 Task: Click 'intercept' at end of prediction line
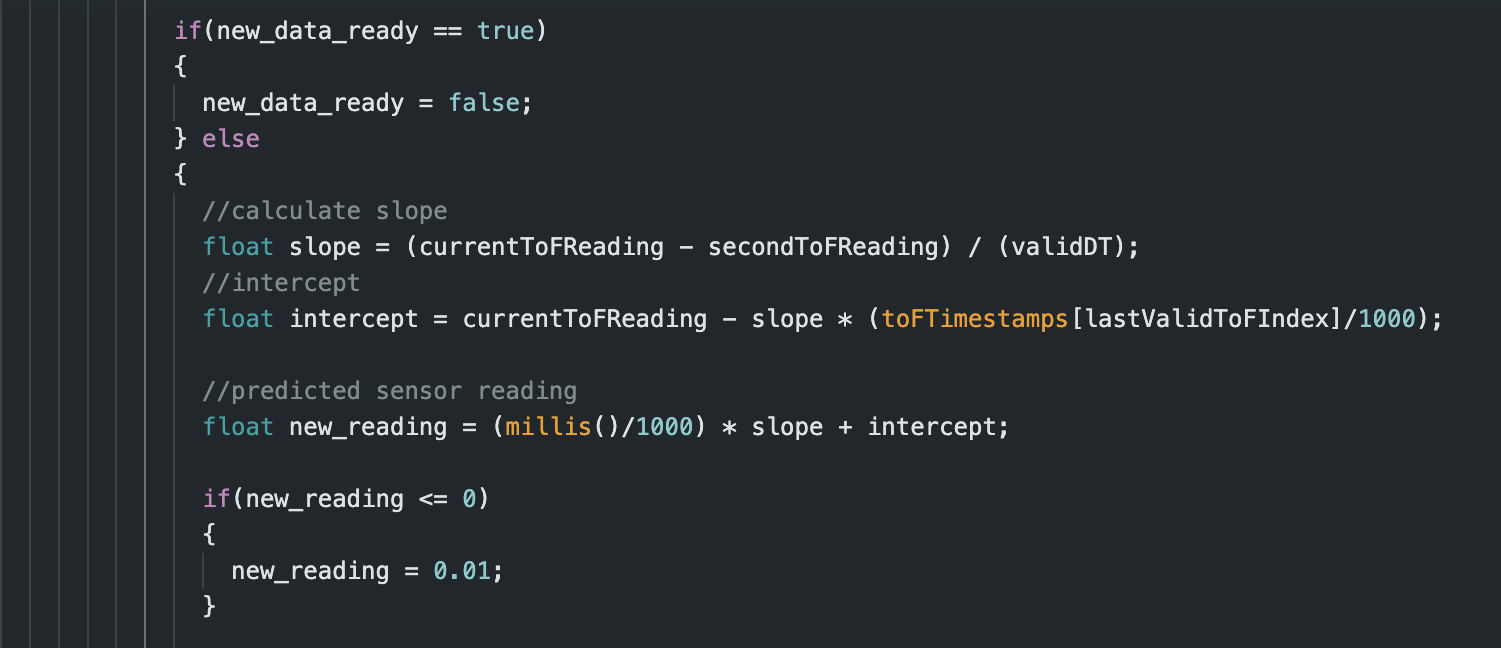point(932,427)
